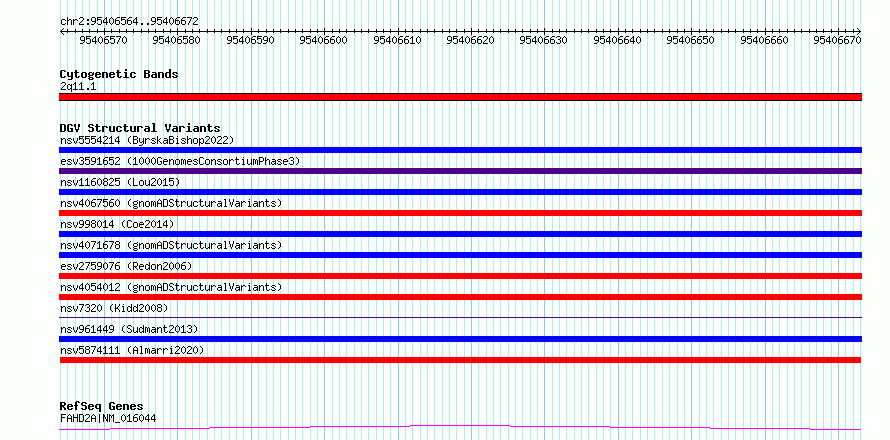Image resolution: width=890 pixels, height=440 pixels.
Task: Click the FAHD2A|NM_016044 gene label
Action: coord(108,418)
